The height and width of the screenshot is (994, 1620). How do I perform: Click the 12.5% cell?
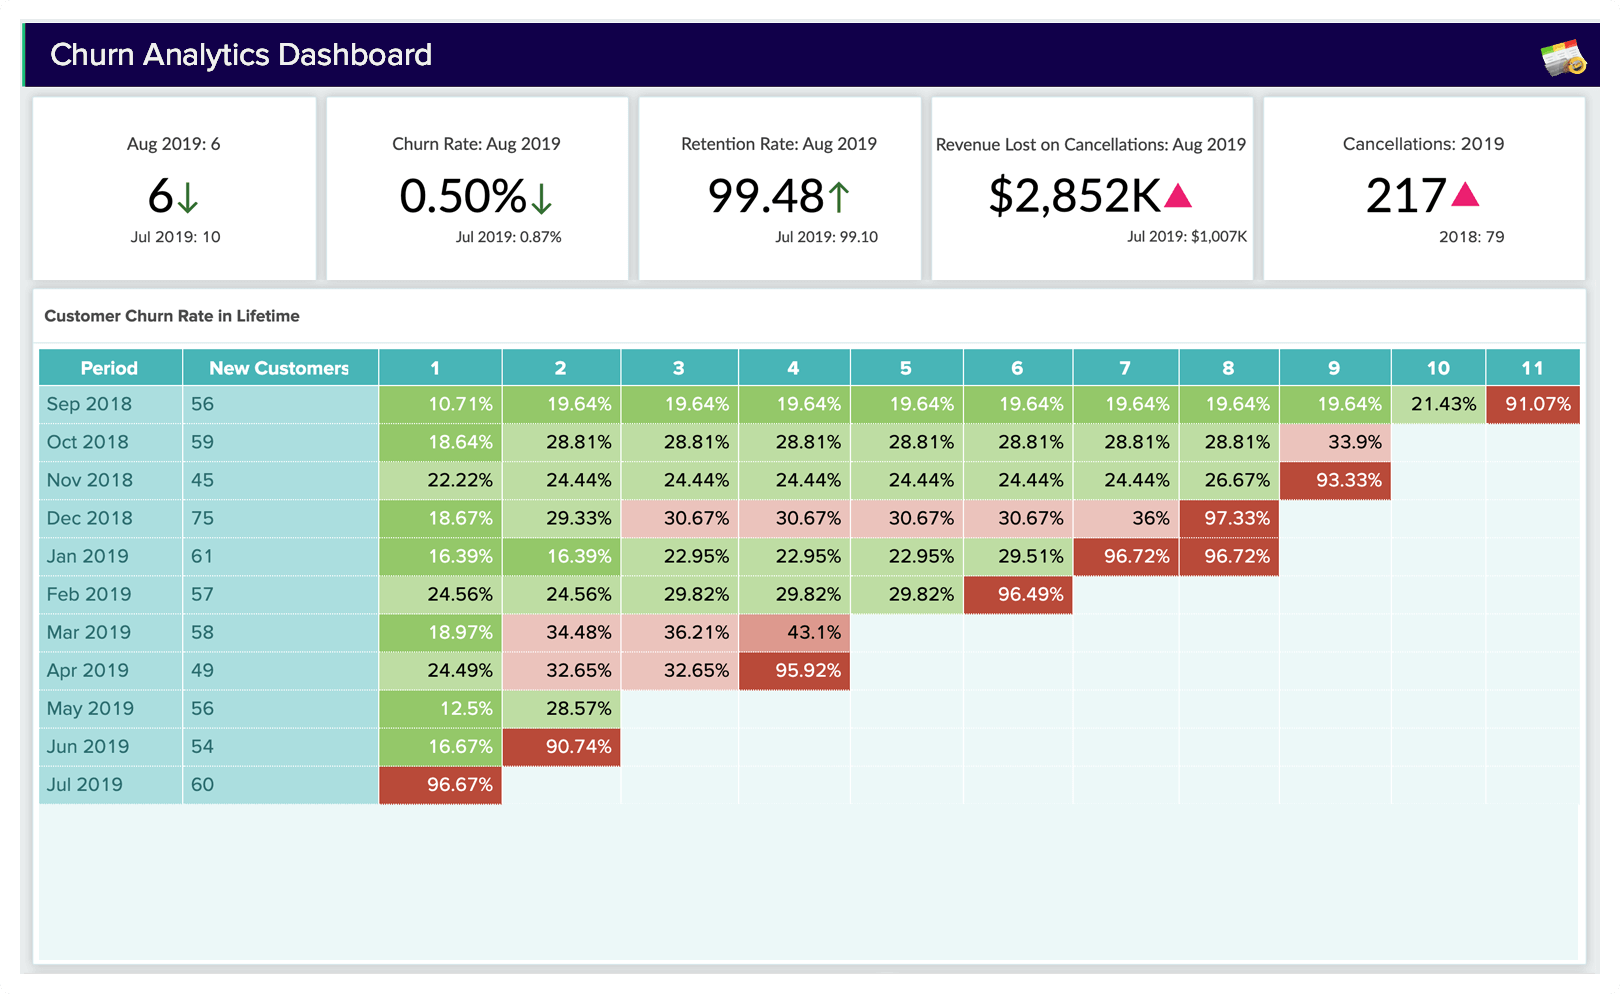440,708
